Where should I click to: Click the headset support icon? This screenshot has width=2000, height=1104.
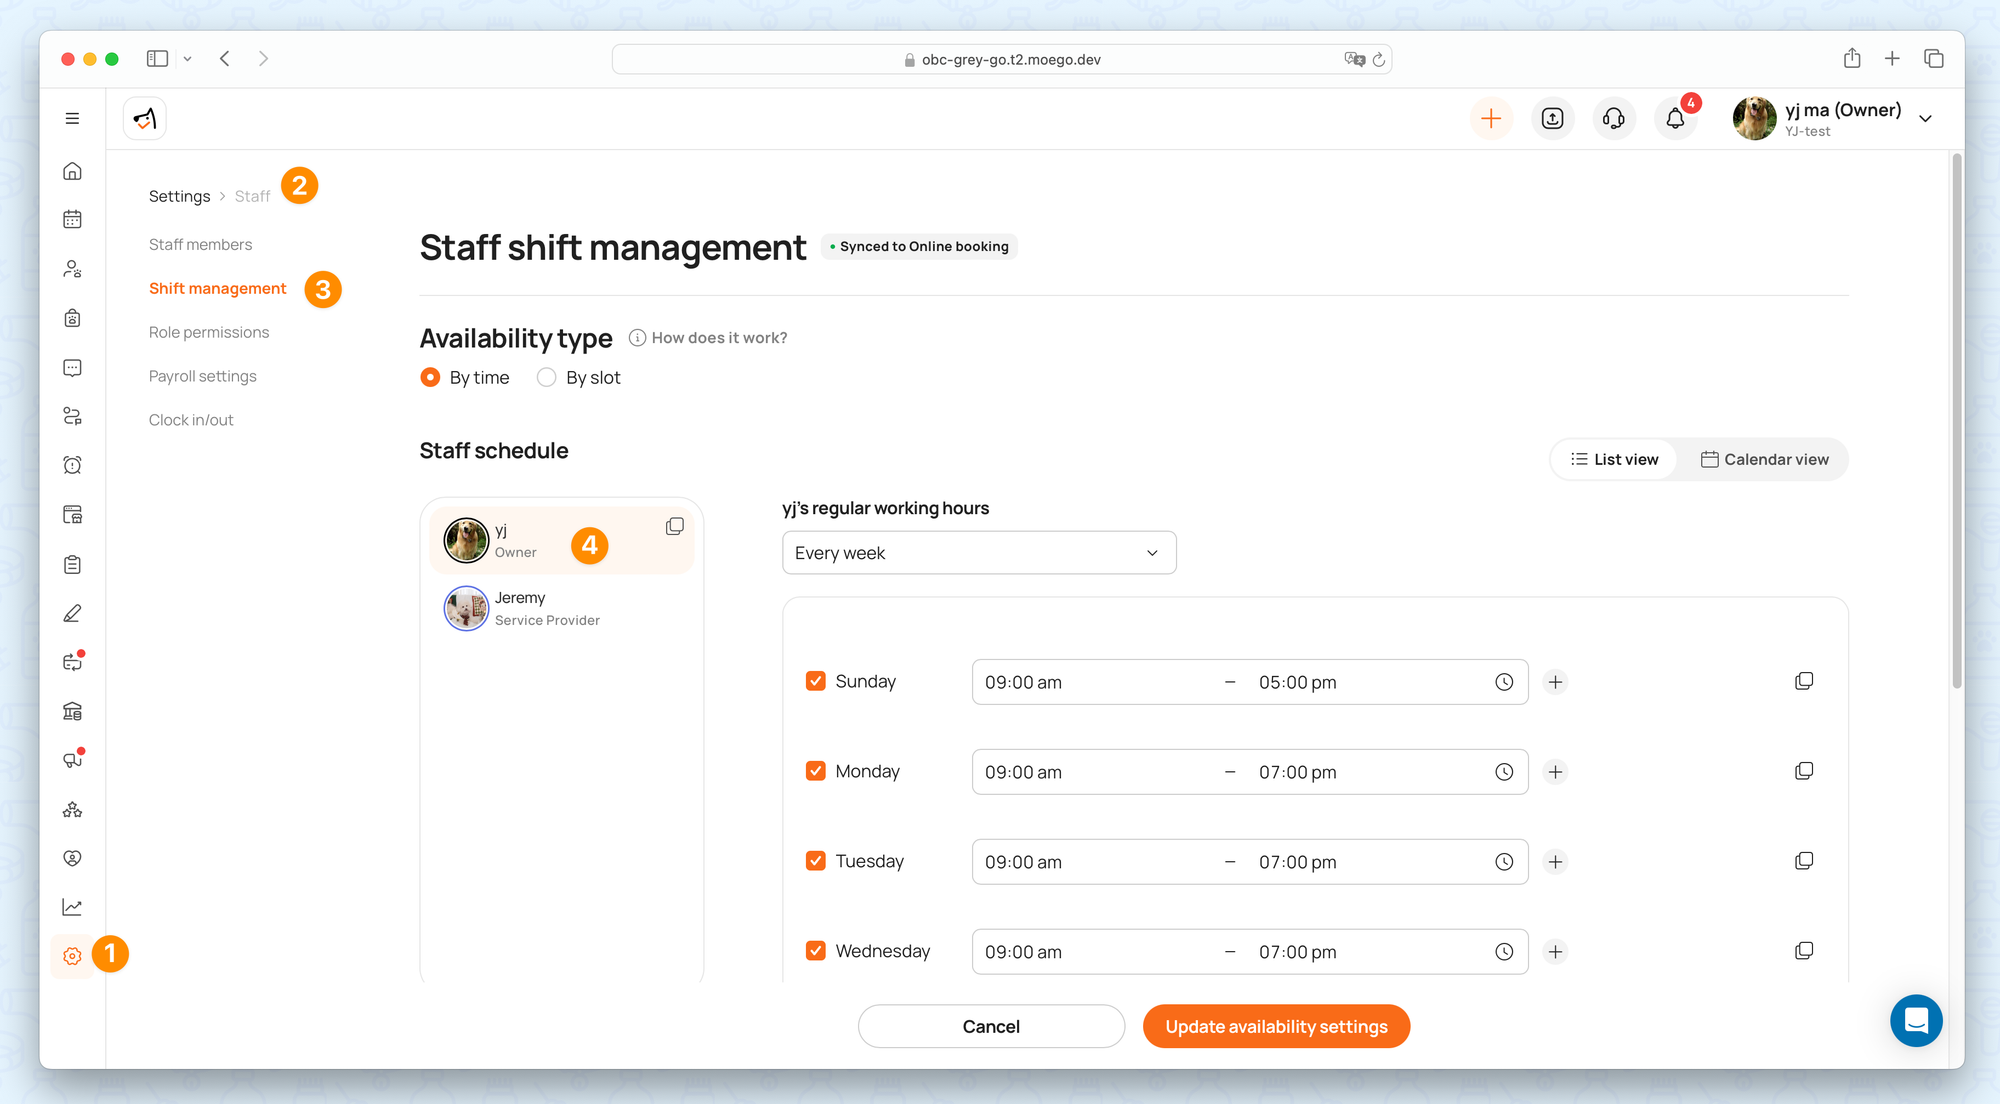tap(1613, 119)
